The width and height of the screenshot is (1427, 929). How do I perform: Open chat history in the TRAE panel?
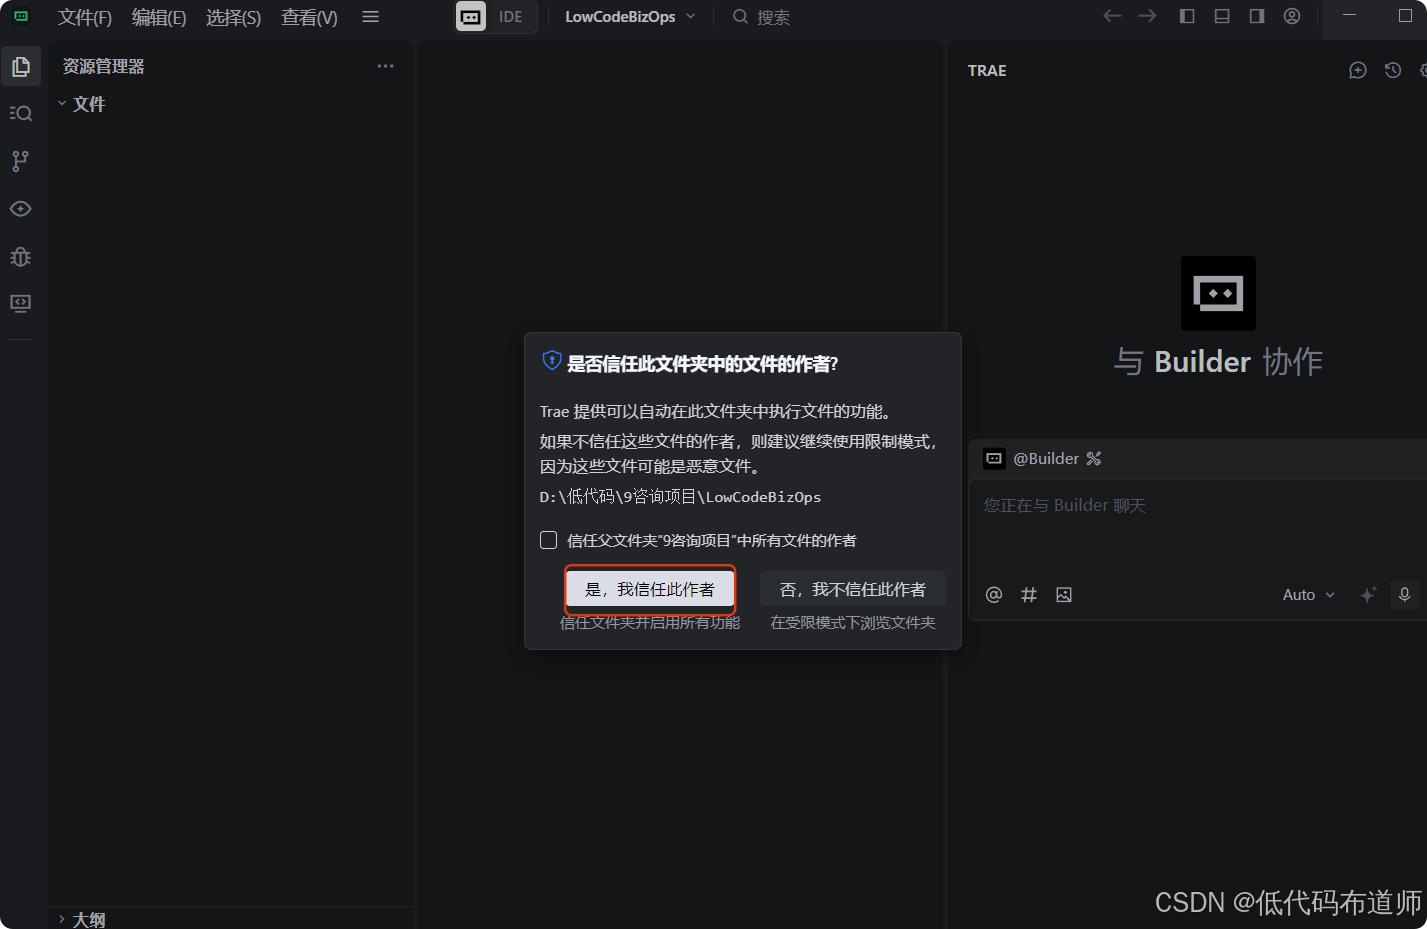pyautogui.click(x=1393, y=70)
